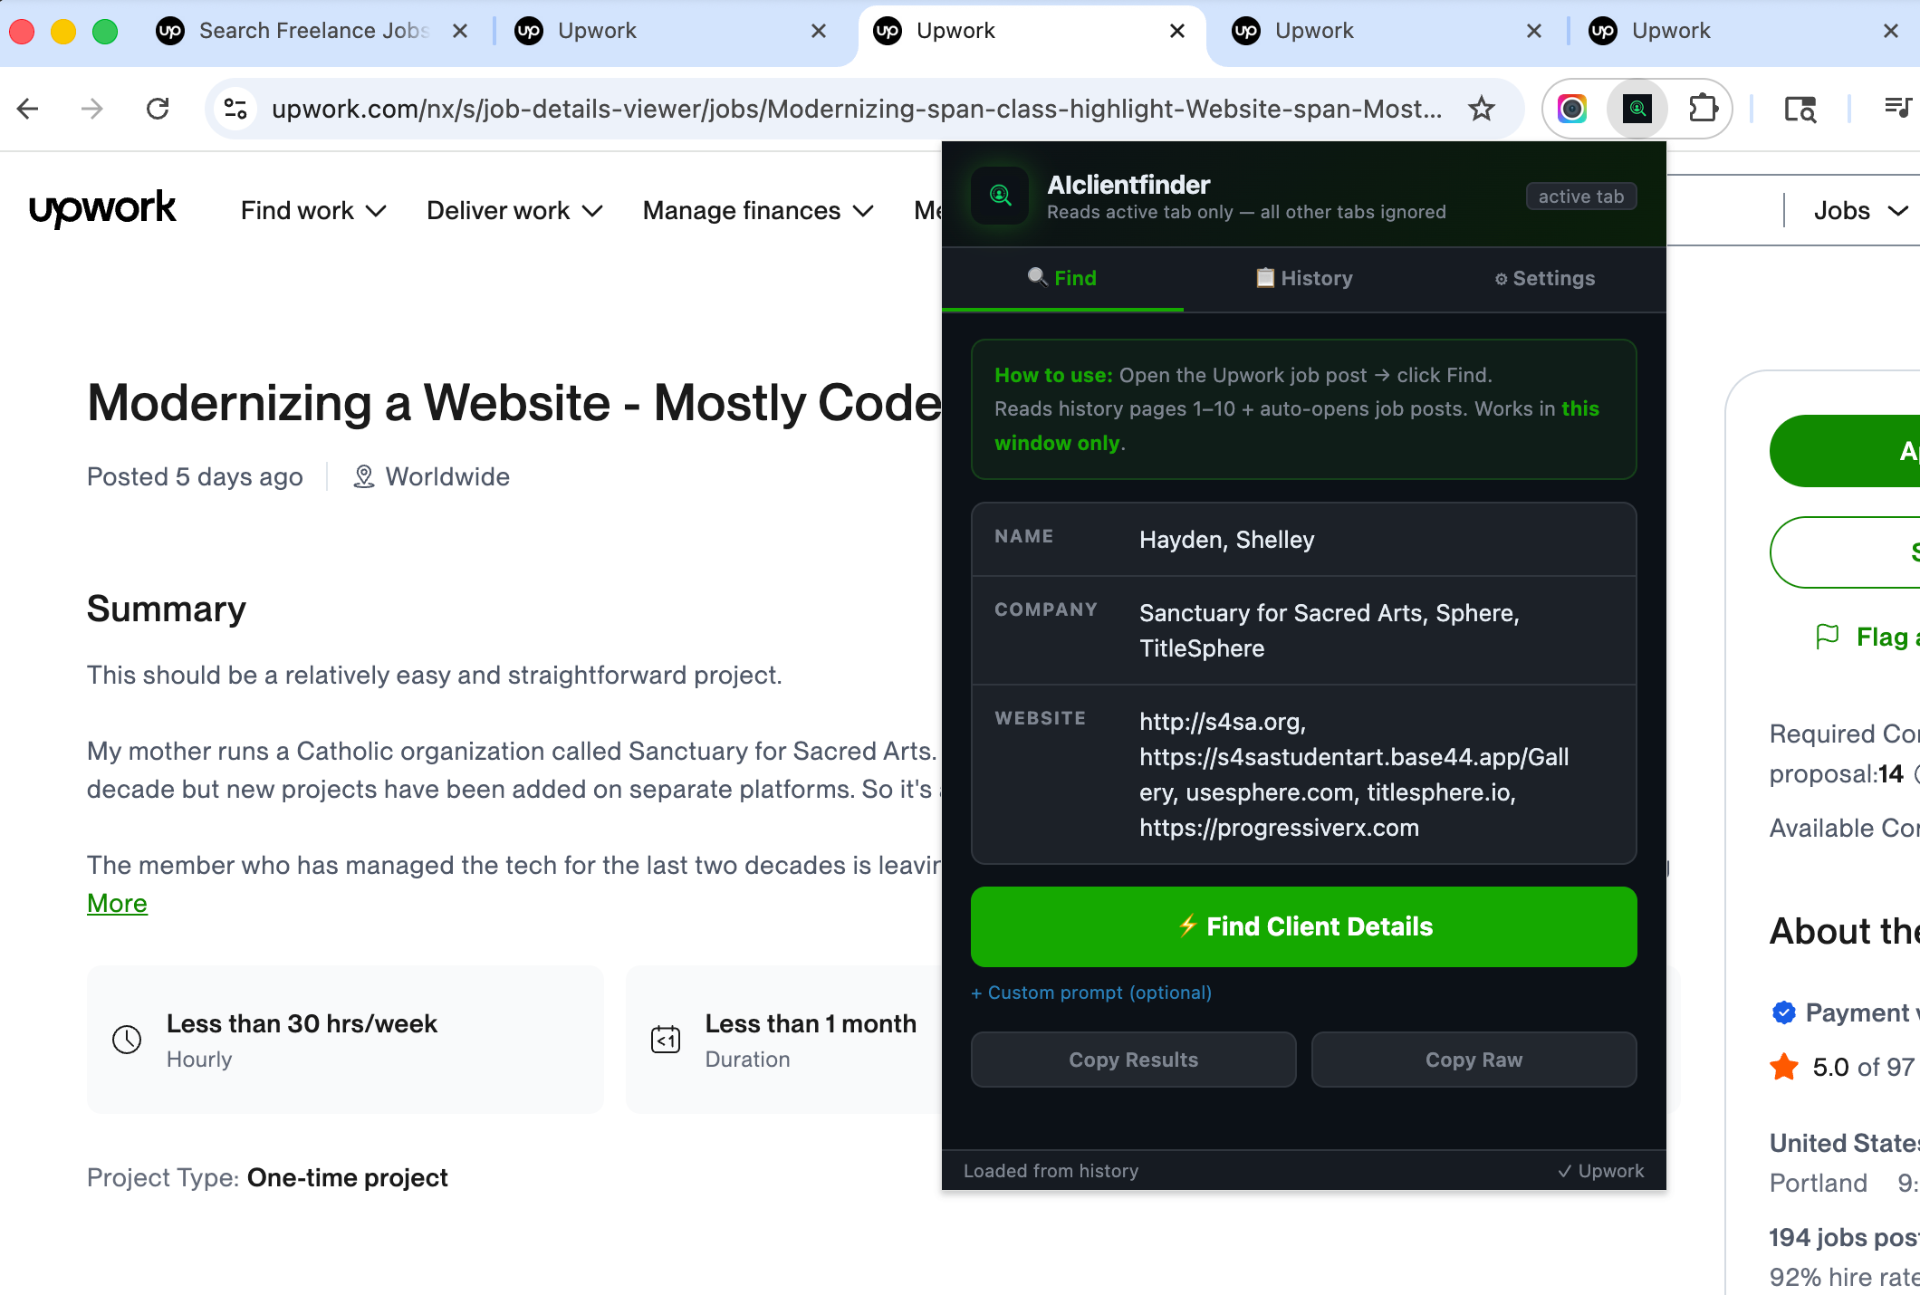Click the 194 jobs posted text
The image size is (1920, 1295).
1844,1238
